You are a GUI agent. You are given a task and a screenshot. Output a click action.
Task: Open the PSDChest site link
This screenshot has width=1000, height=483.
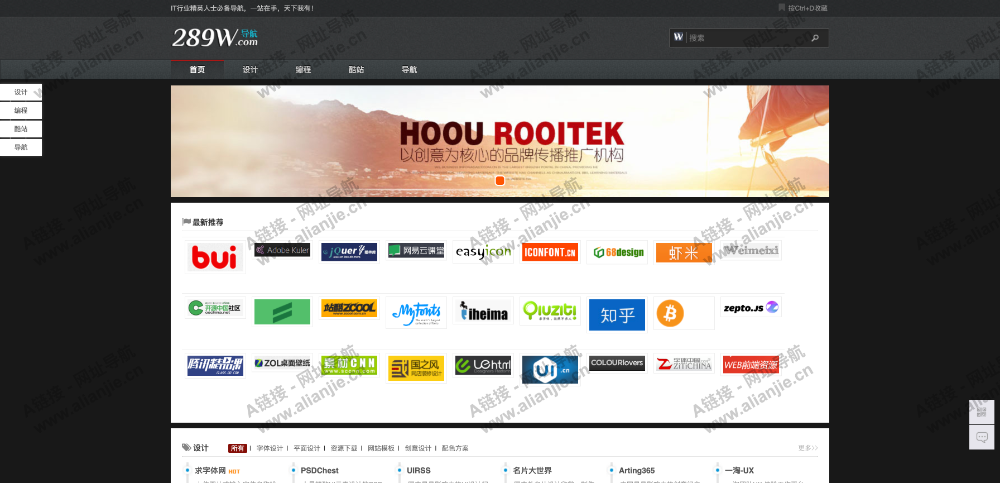click(x=320, y=470)
